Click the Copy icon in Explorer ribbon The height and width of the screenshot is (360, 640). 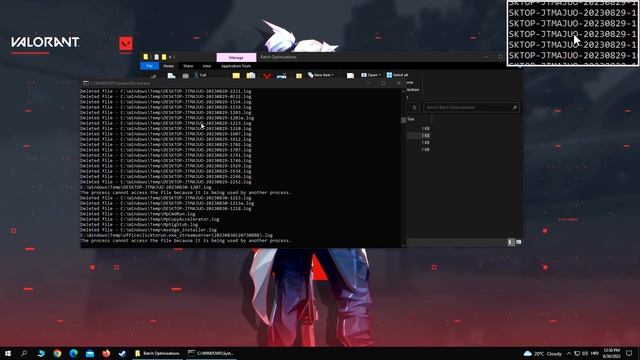pos(171,76)
